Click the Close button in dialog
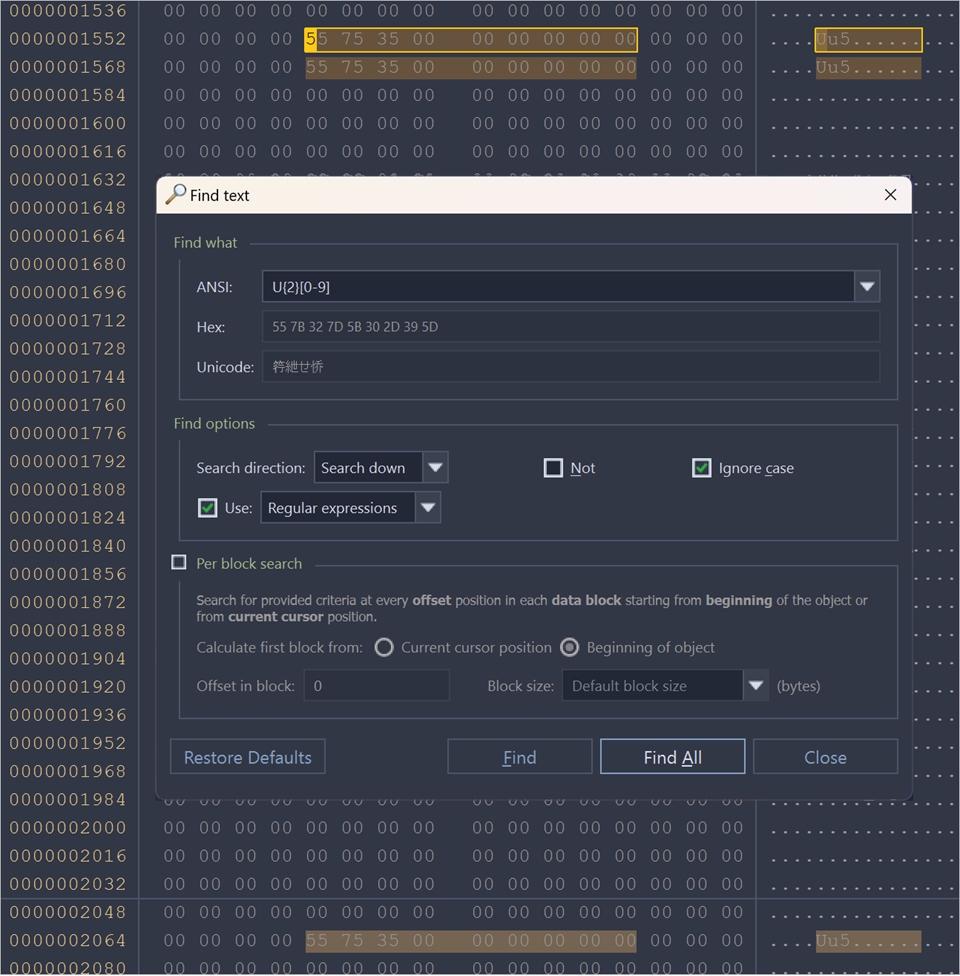This screenshot has width=960, height=976. tap(825, 757)
